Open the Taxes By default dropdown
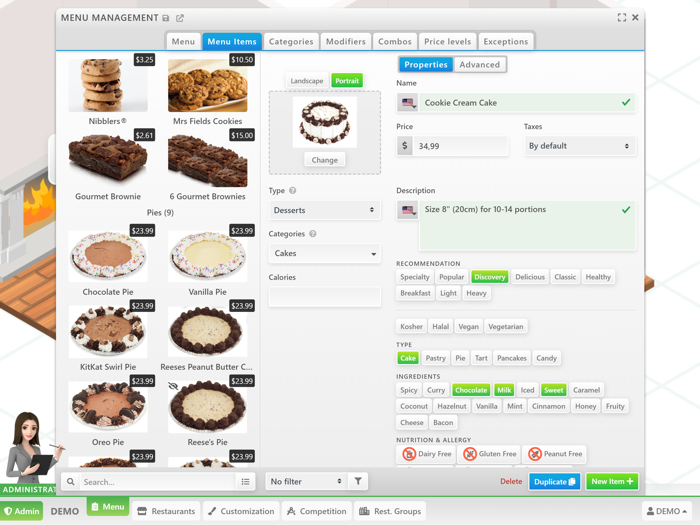Screen dimensions: 700x525 coord(579,146)
